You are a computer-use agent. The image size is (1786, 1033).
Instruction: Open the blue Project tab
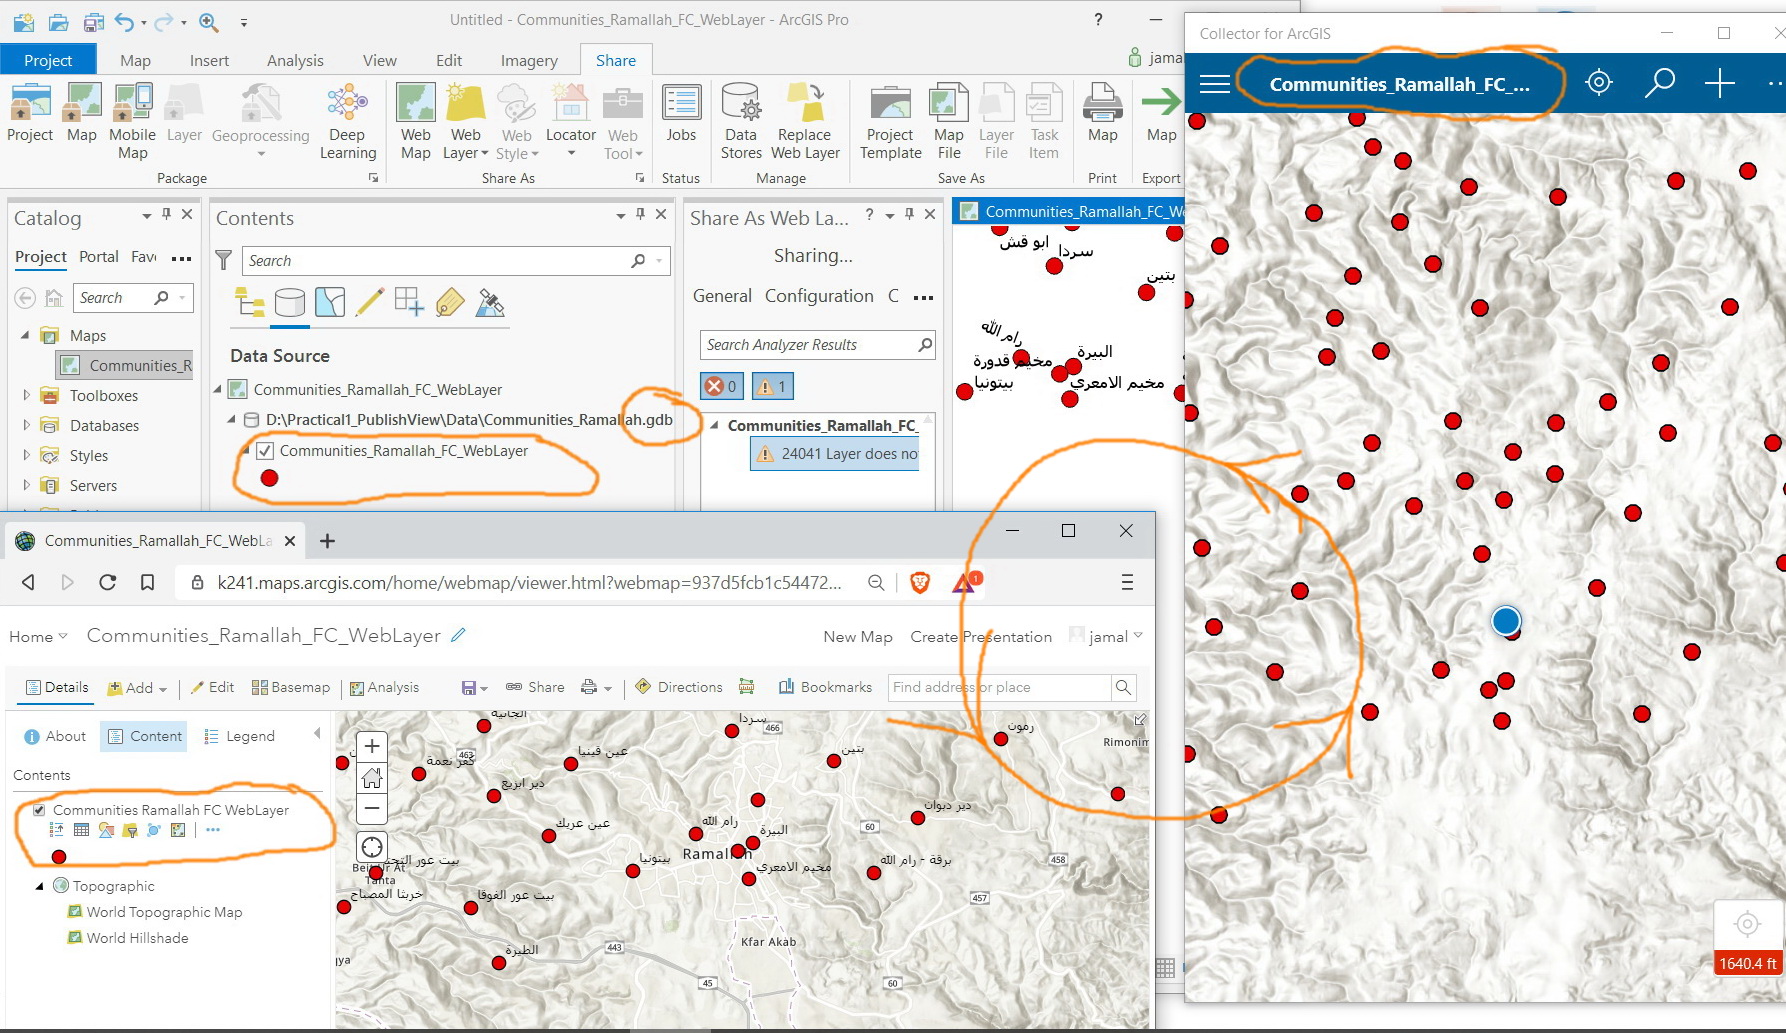coord(48,60)
